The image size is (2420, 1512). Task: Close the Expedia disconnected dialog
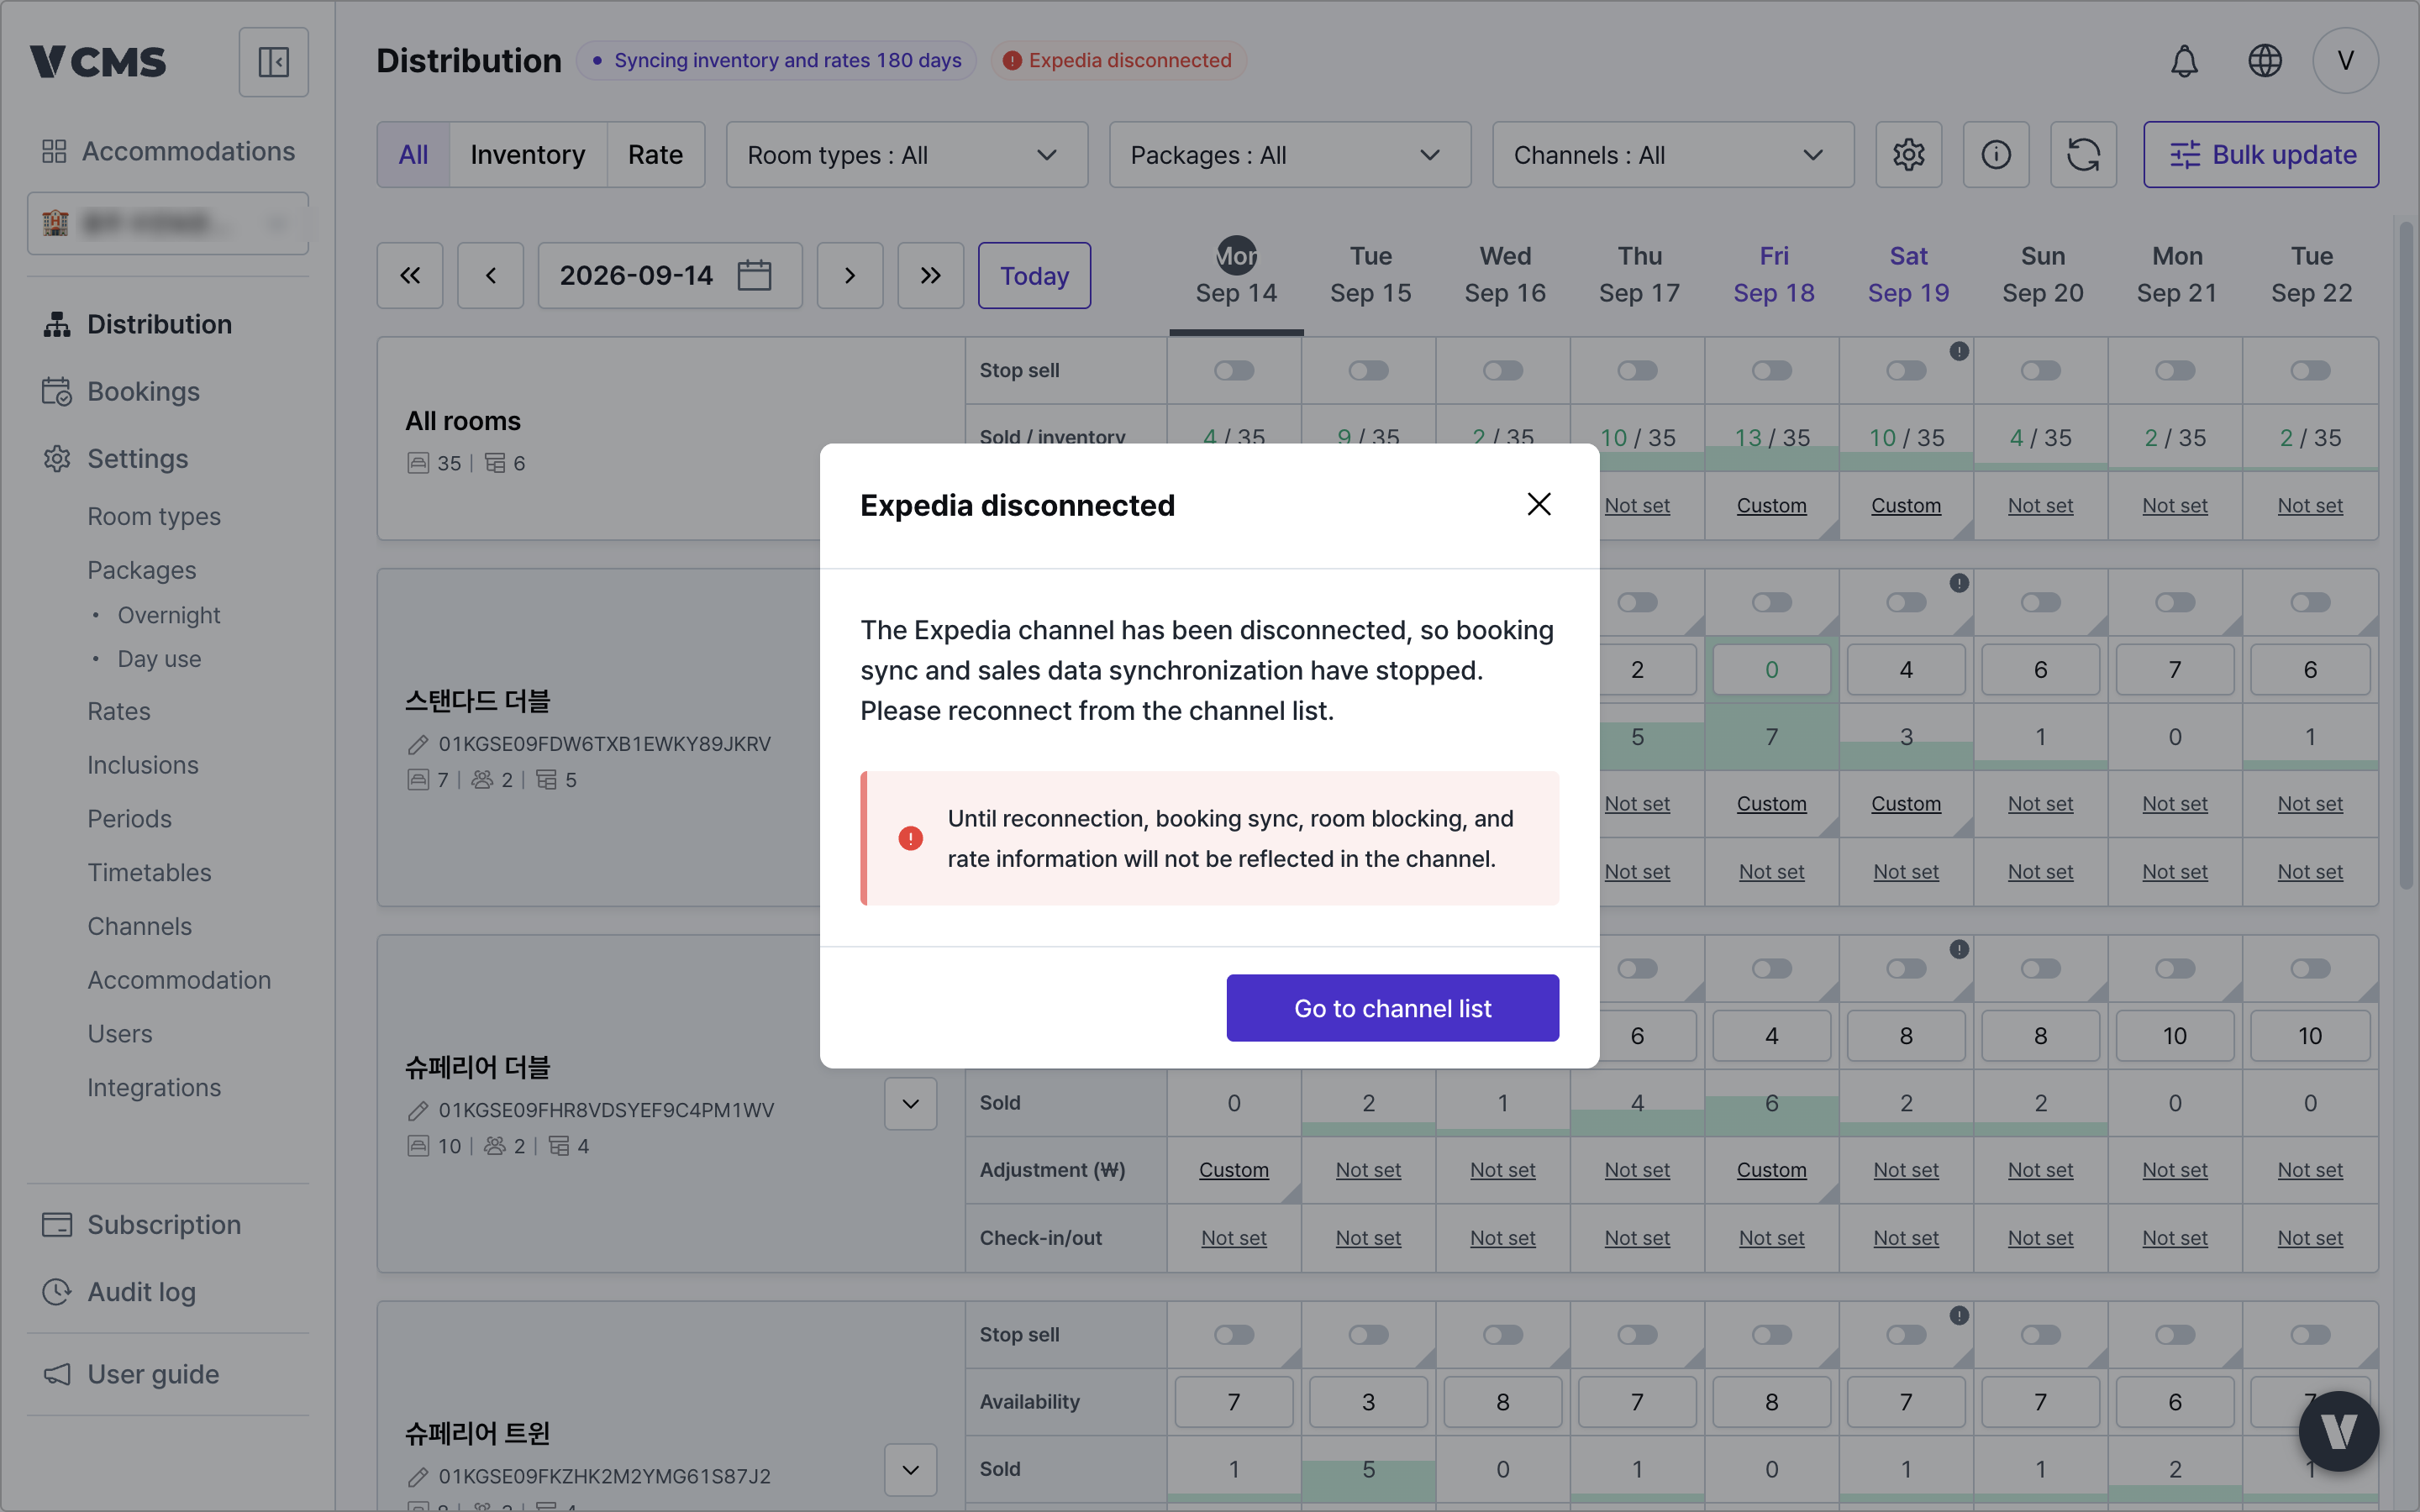(x=1539, y=504)
